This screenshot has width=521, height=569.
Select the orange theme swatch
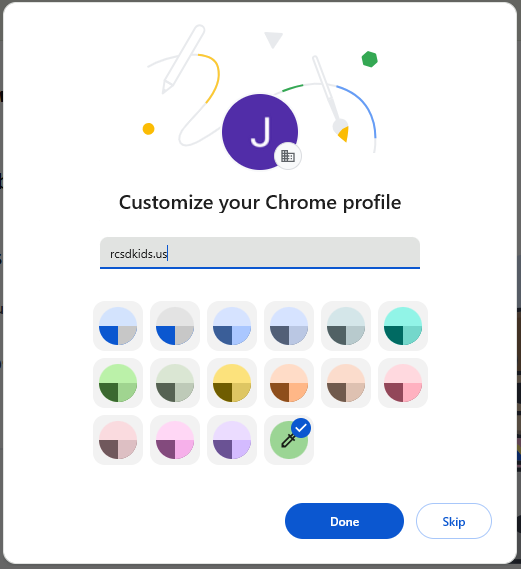coord(289,383)
